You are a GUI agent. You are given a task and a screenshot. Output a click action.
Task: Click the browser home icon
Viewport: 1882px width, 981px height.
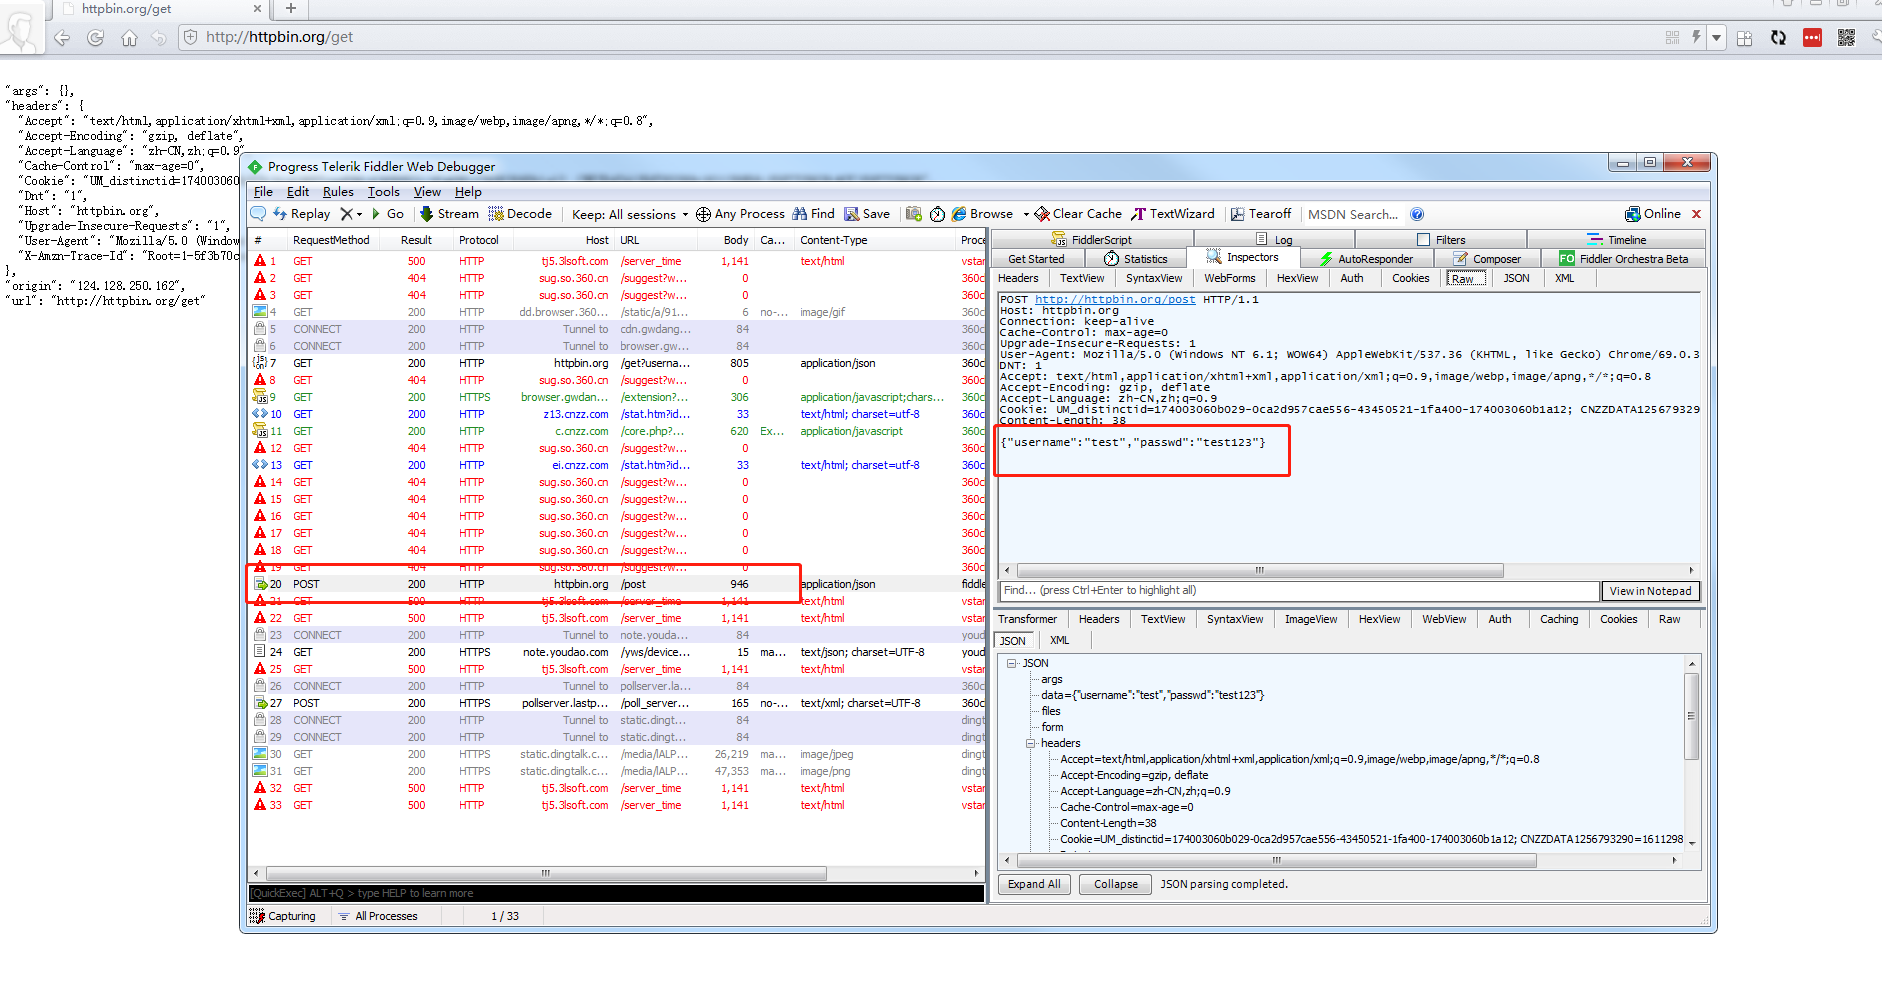[x=129, y=38]
